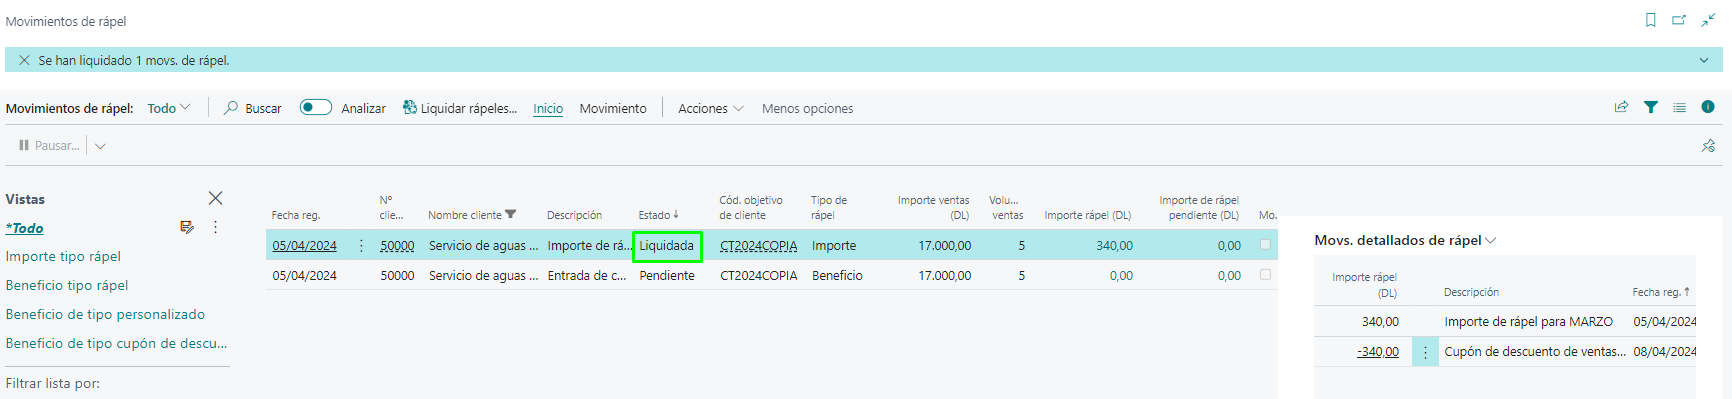
Task: Open the more options dots for Todo view
Action: click(215, 227)
